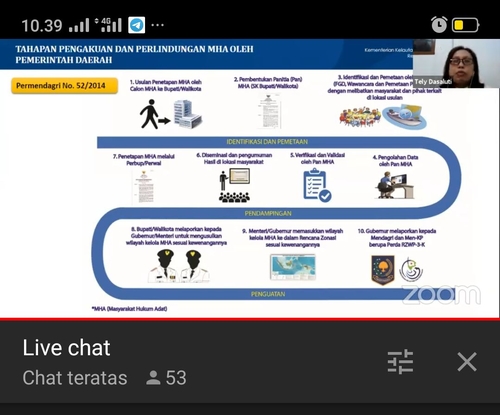Tap the Live chat heading
500x415 pixels.
[x=66, y=348]
